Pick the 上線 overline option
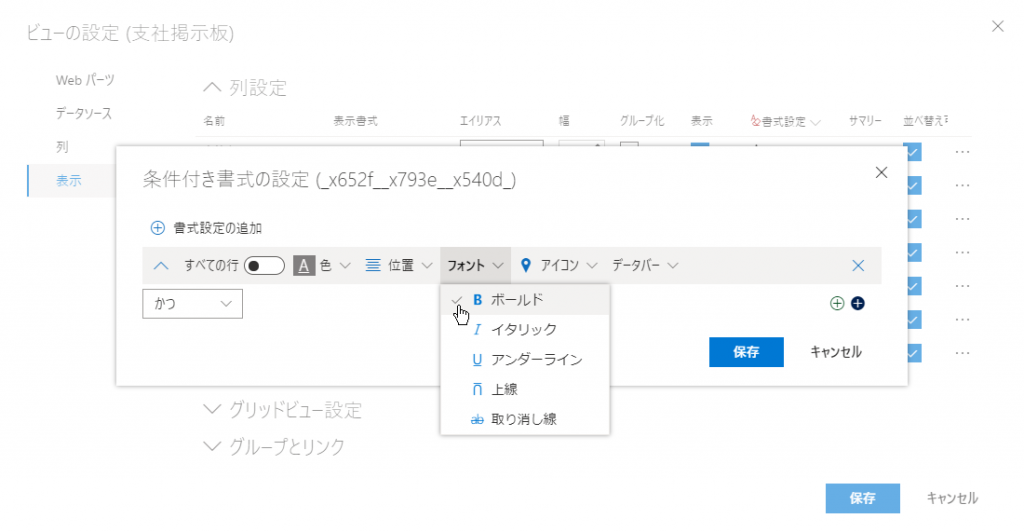 504,389
